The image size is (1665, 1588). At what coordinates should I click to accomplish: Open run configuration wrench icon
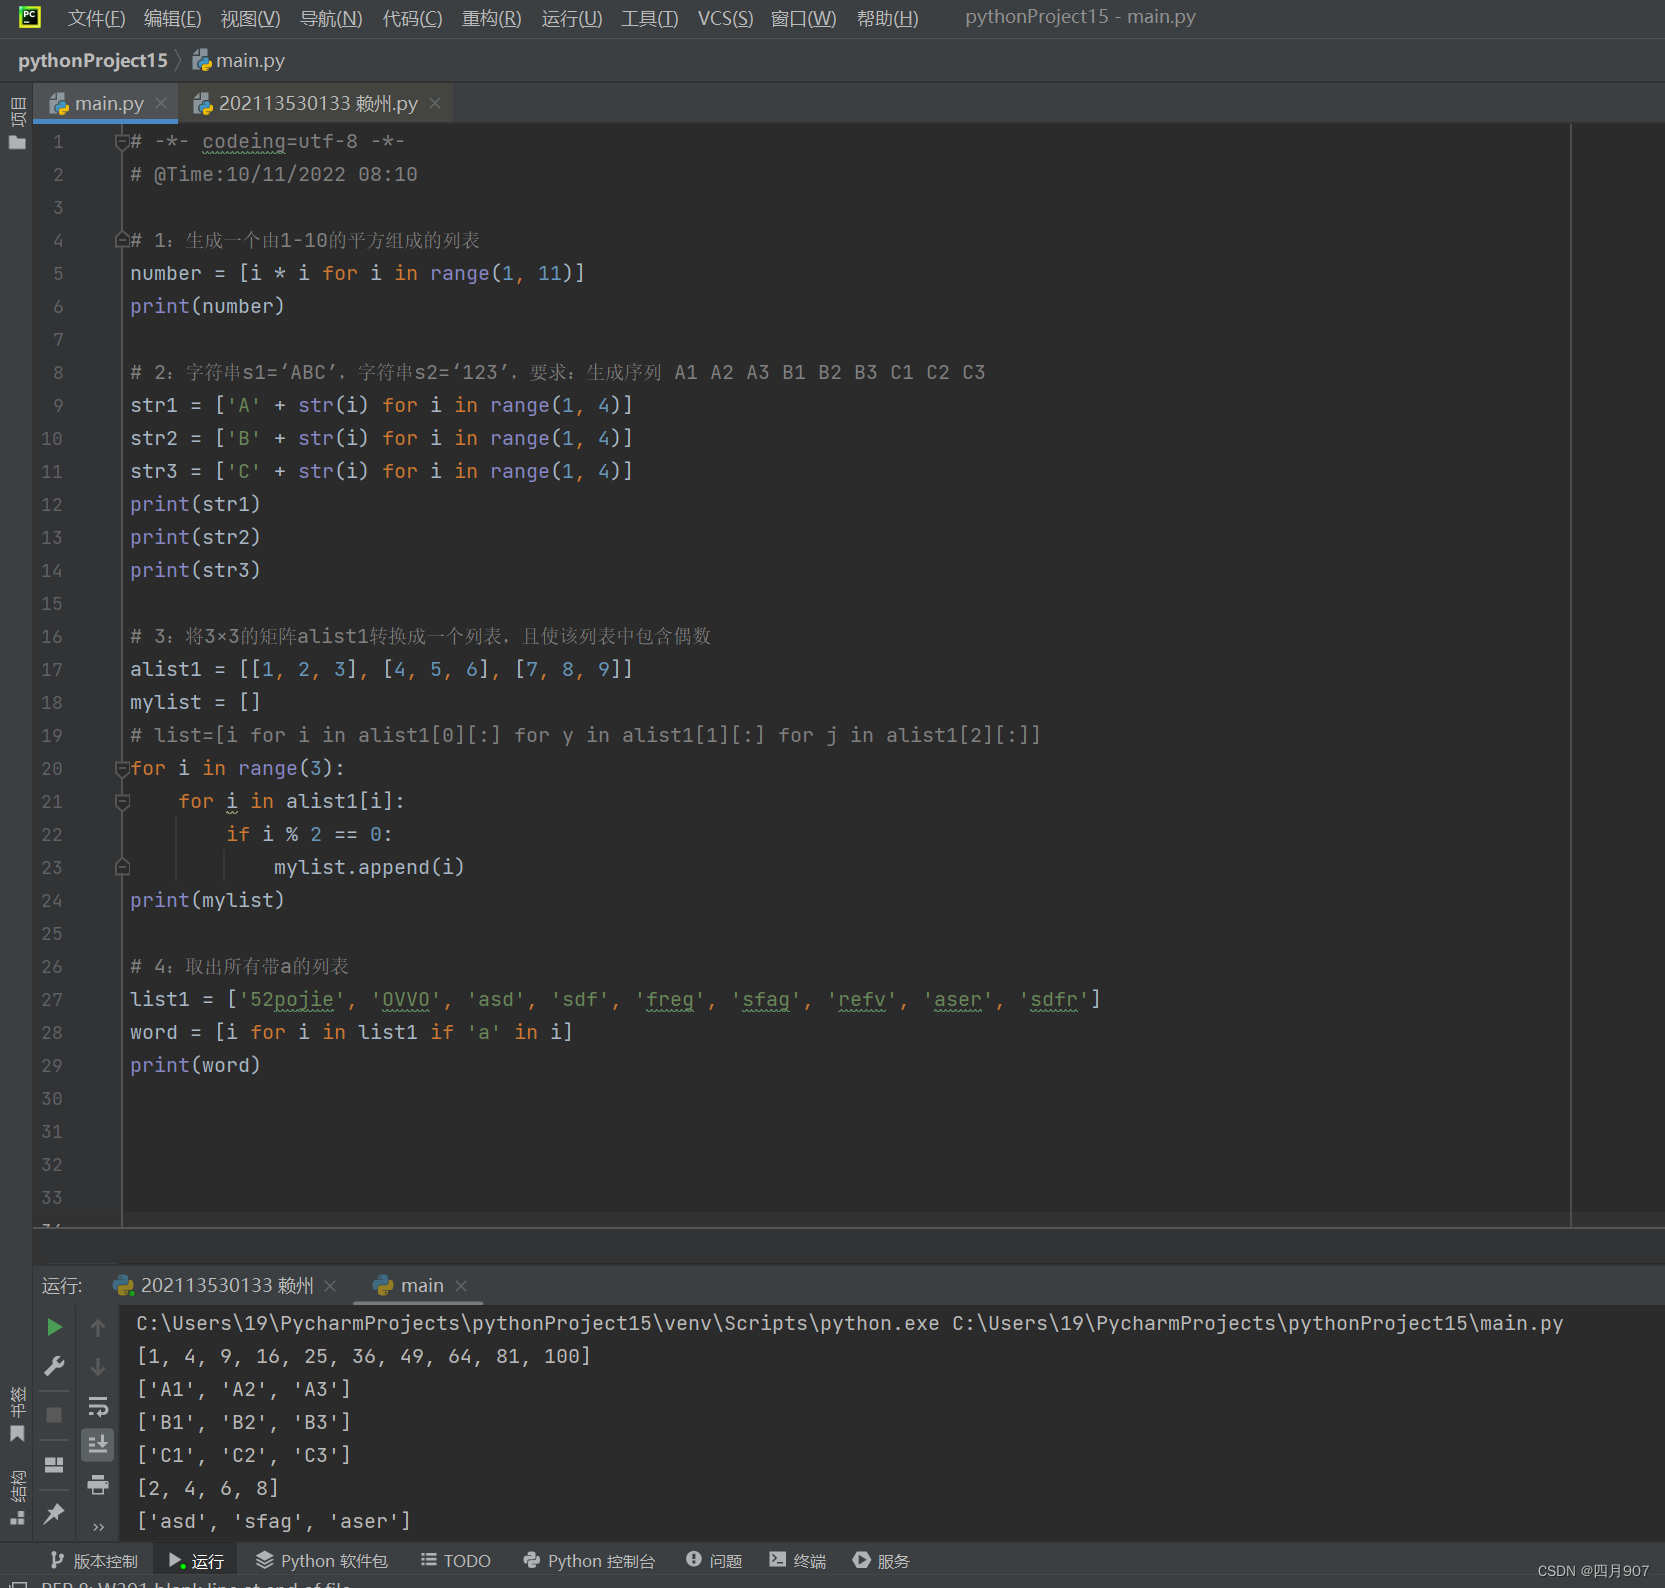55,1366
